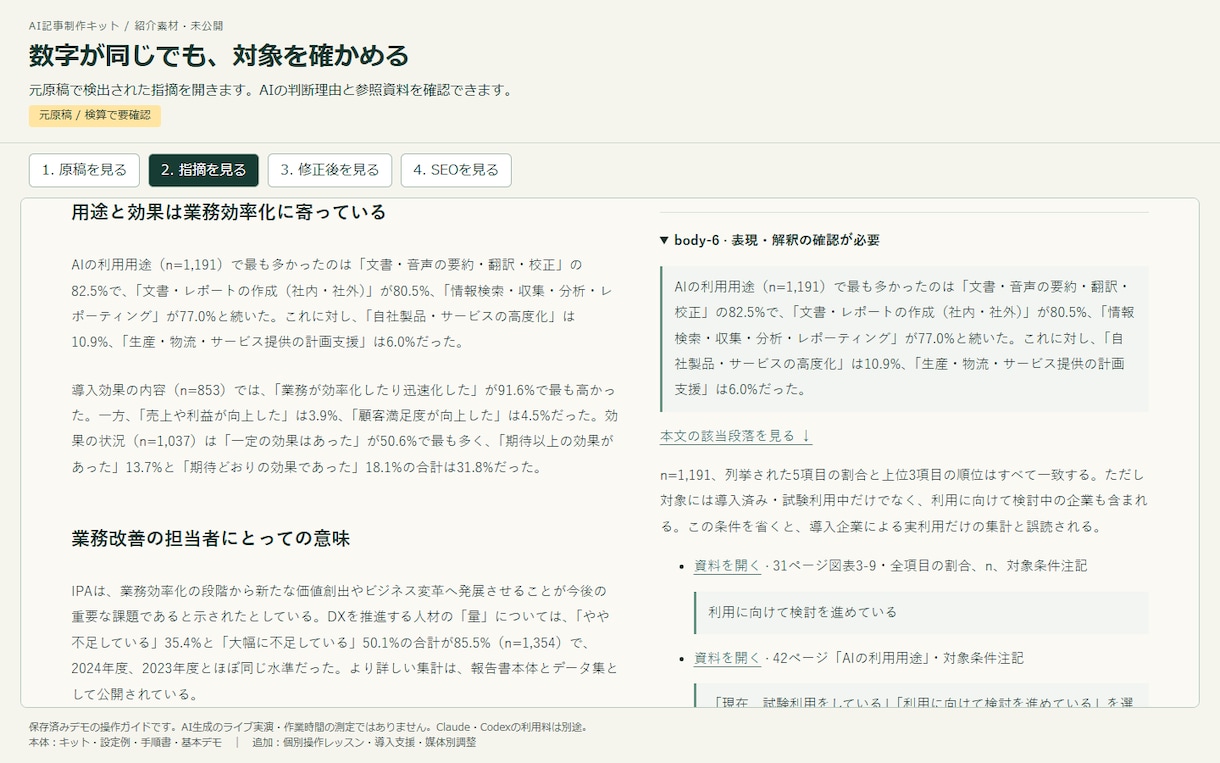This screenshot has height=763, width=1220.
Task: Select the 2. 指摘を見る tab
Action: pos(204,170)
